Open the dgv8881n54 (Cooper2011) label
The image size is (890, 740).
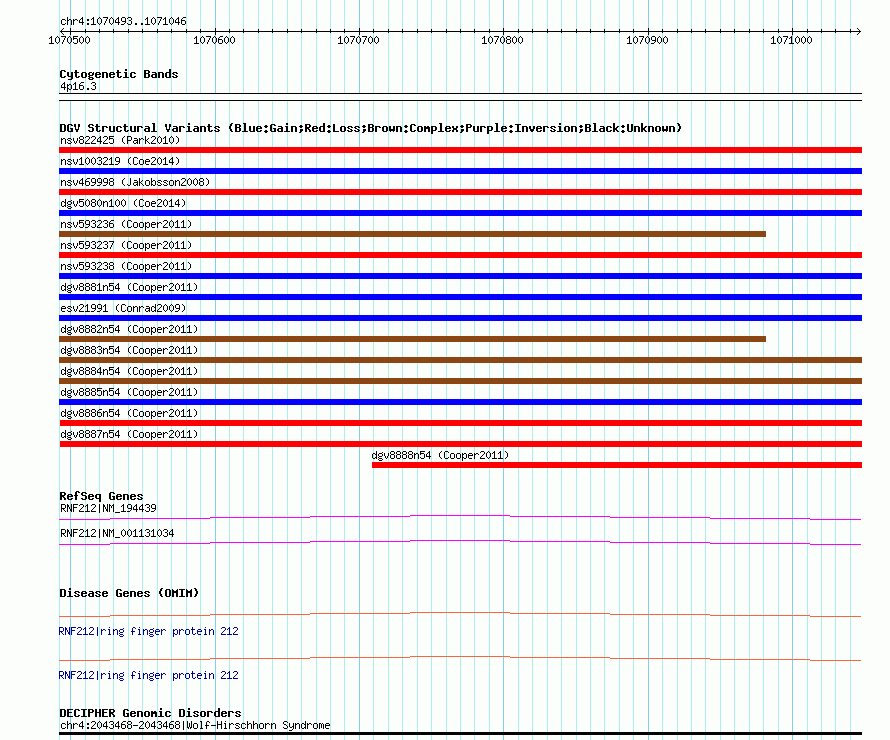click(x=129, y=287)
